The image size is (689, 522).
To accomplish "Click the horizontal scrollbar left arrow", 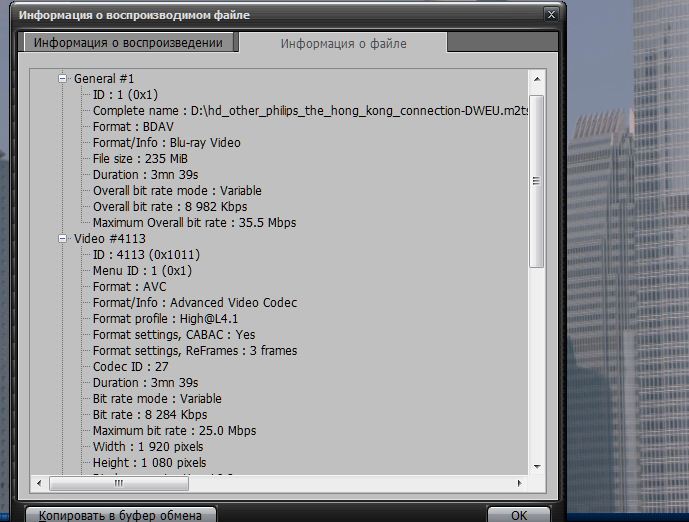I will point(40,482).
